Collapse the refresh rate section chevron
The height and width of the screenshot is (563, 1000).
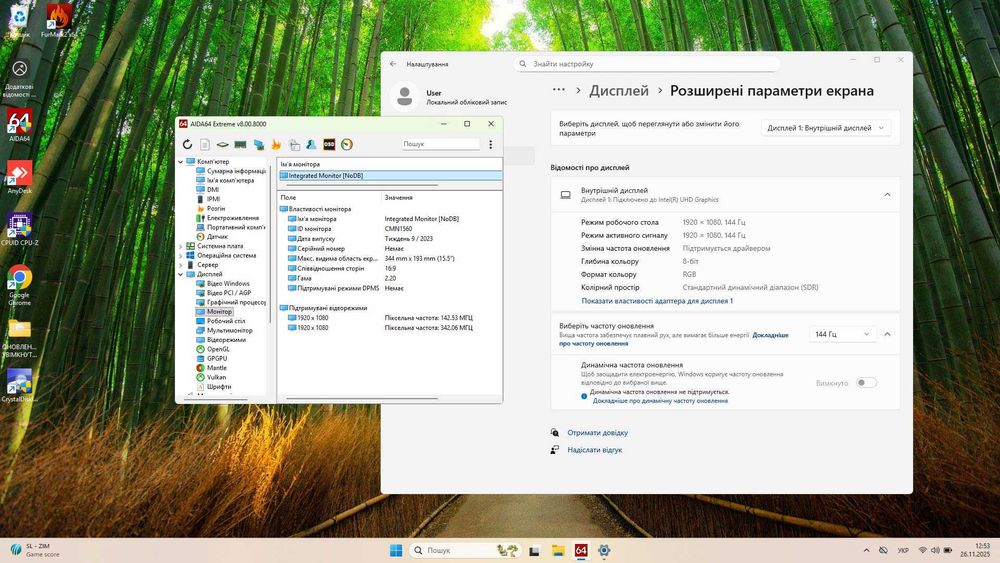(x=887, y=334)
